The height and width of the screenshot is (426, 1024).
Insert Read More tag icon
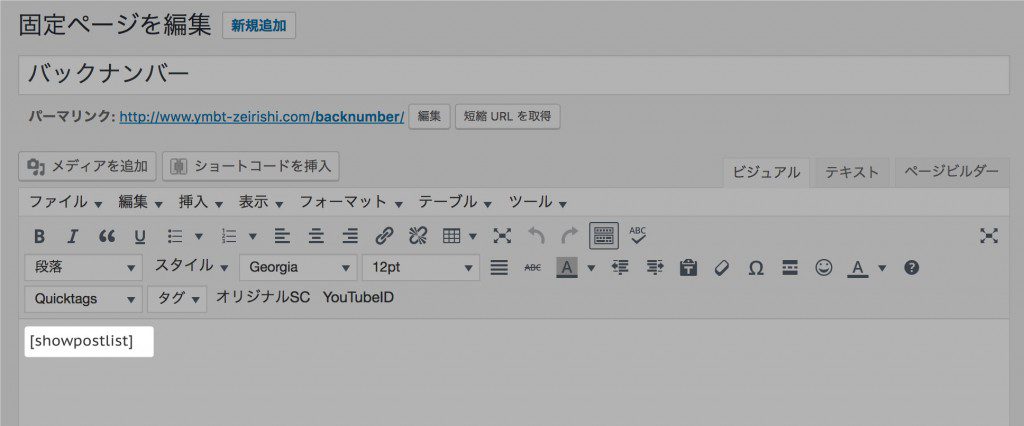point(790,267)
